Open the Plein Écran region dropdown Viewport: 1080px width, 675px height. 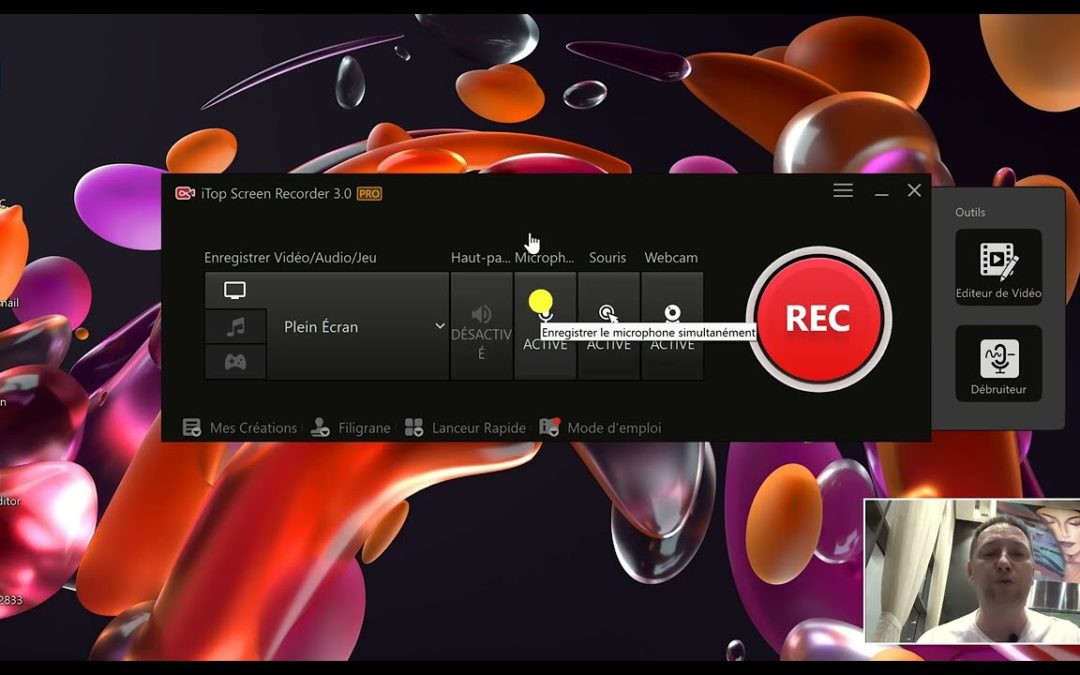click(357, 326)
